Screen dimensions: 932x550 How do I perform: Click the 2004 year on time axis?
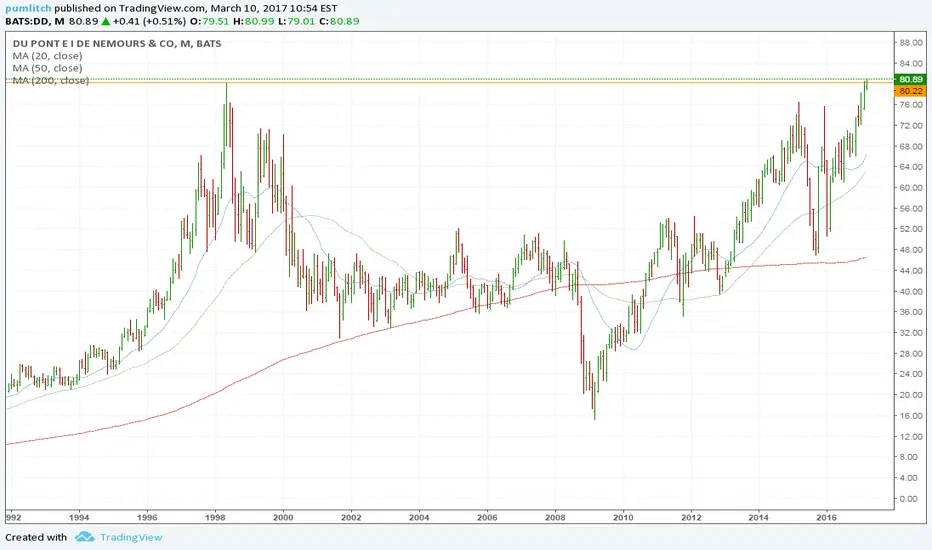(x=419, y=517)
